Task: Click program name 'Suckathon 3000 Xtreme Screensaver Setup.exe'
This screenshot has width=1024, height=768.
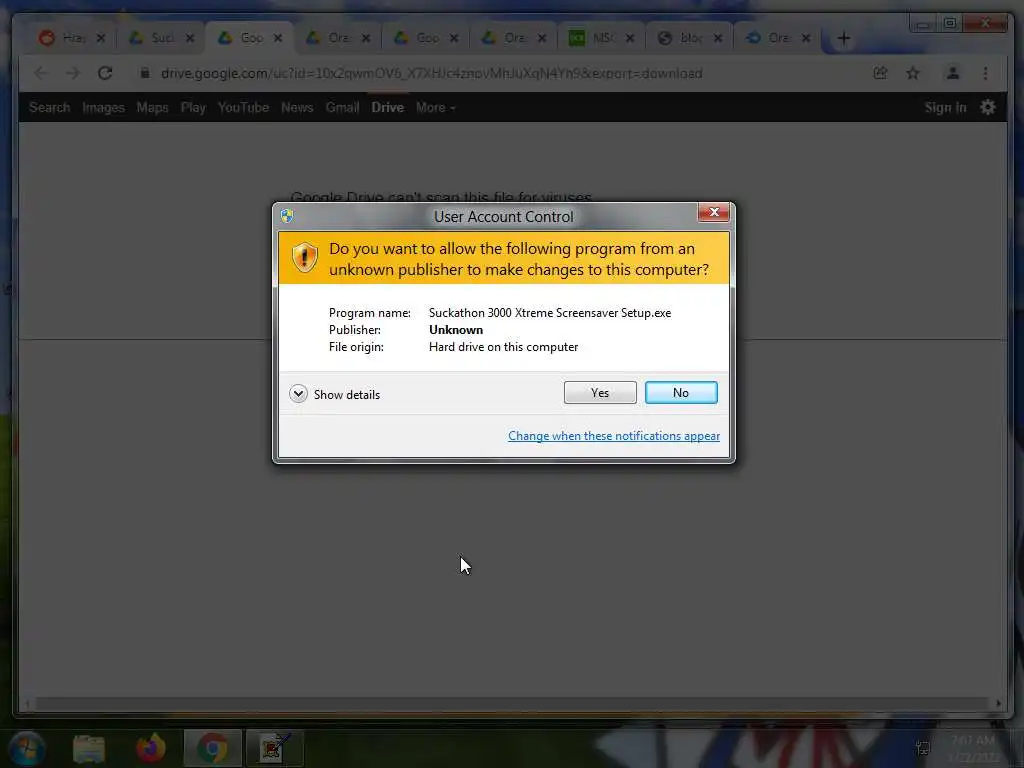Action: click(550, 313)
